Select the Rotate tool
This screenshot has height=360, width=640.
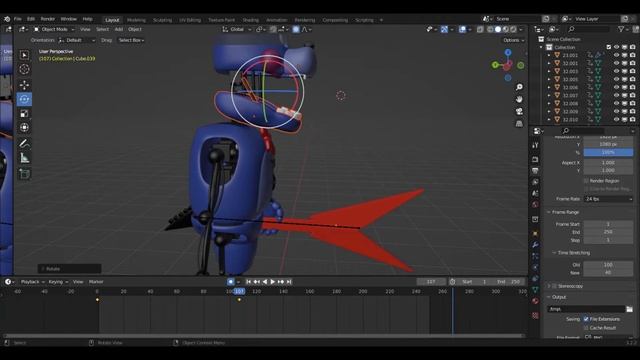tap(24, 99)
